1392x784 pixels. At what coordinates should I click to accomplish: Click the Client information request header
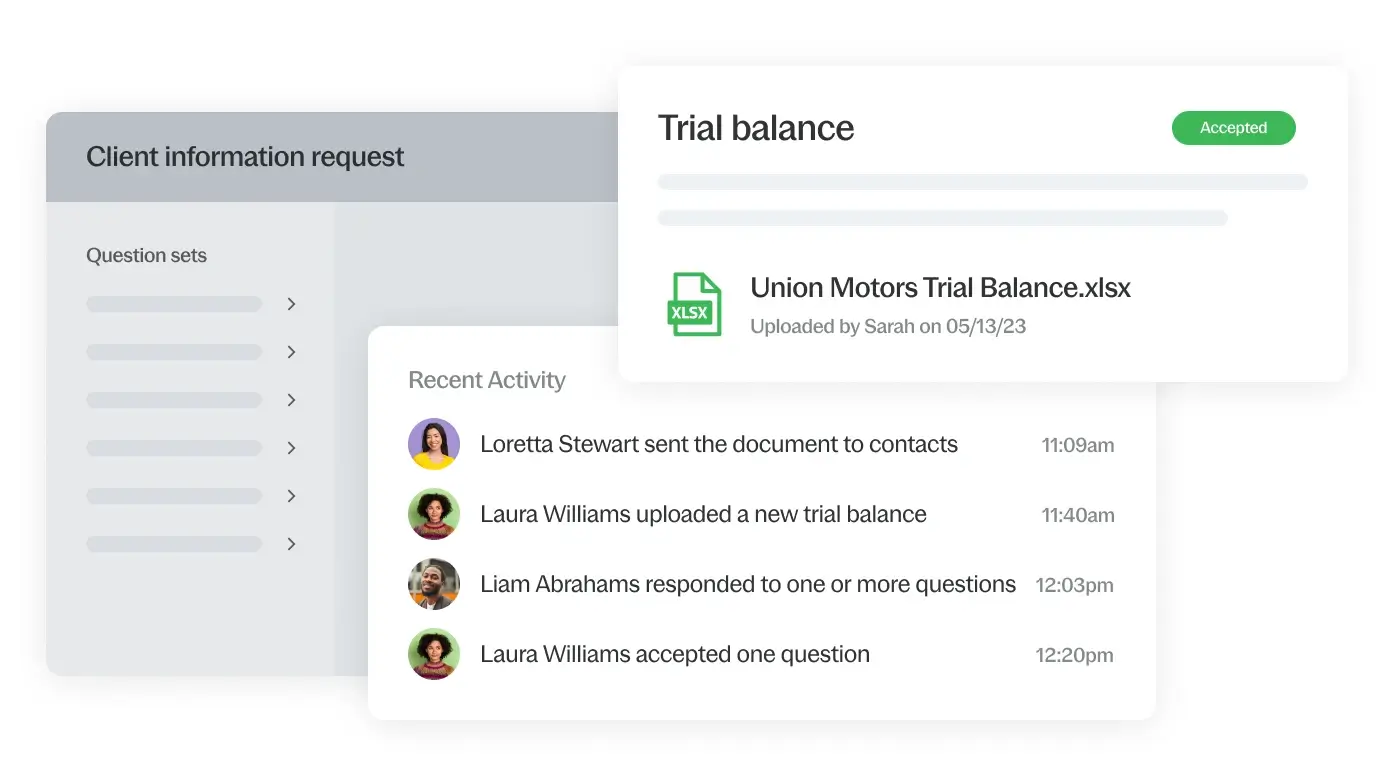(245, 157)
